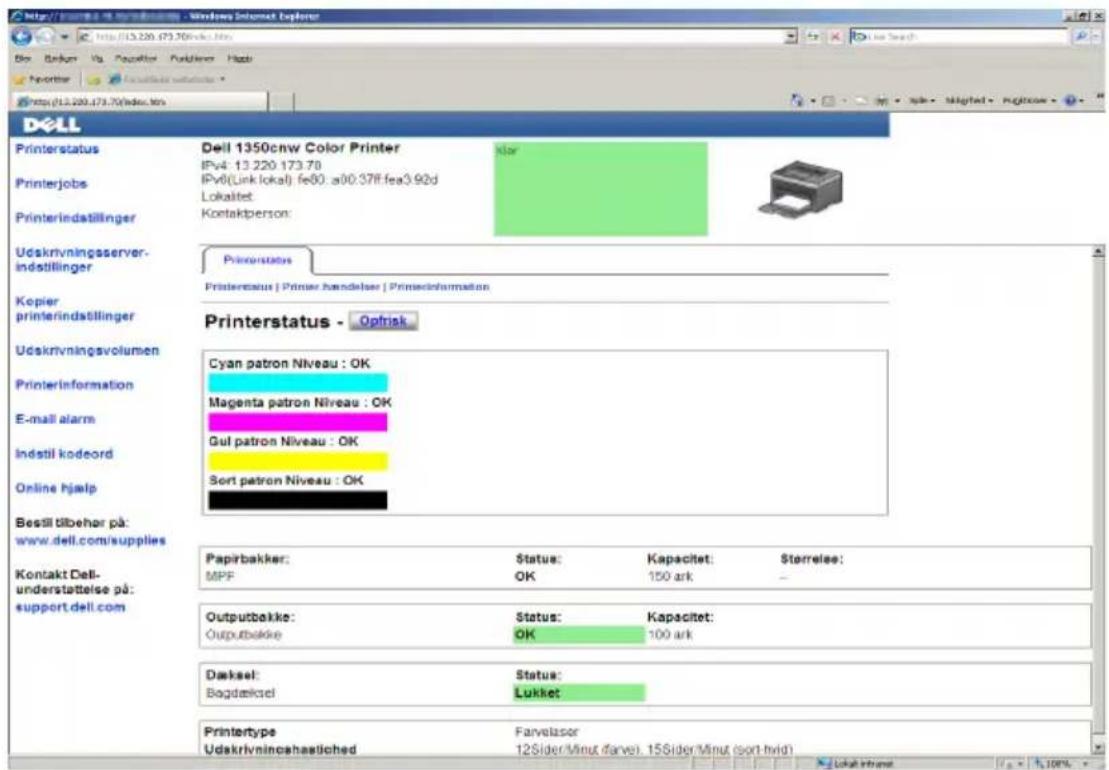Follow the support.dell.com link
The height and width of the screenshot is (770, 1109).
pos(70,607)
